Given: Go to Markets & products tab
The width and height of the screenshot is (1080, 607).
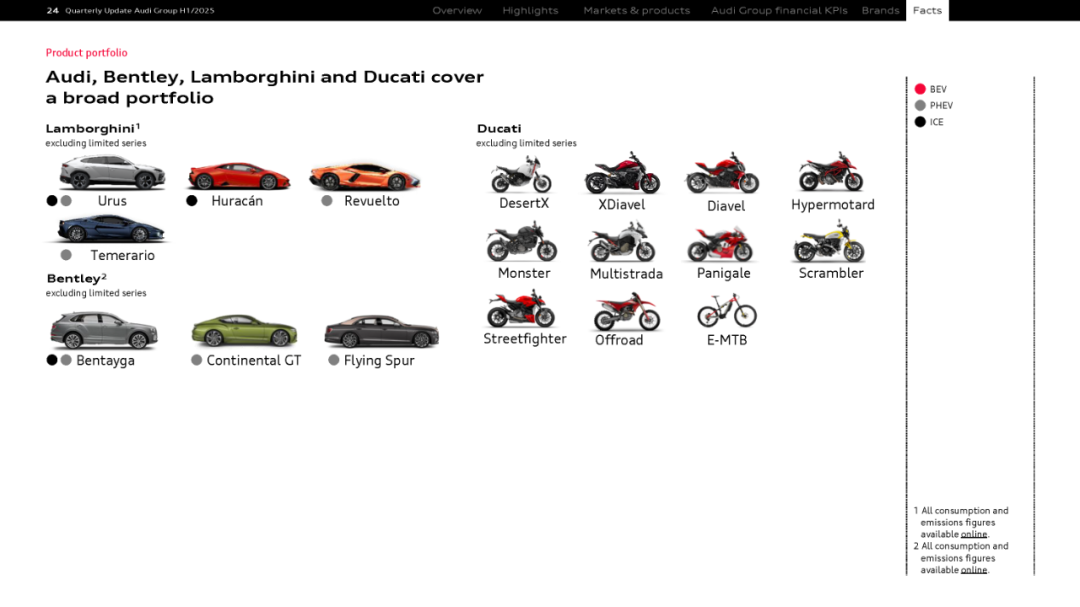Looking at the screenshot, I should click(636, 11).
